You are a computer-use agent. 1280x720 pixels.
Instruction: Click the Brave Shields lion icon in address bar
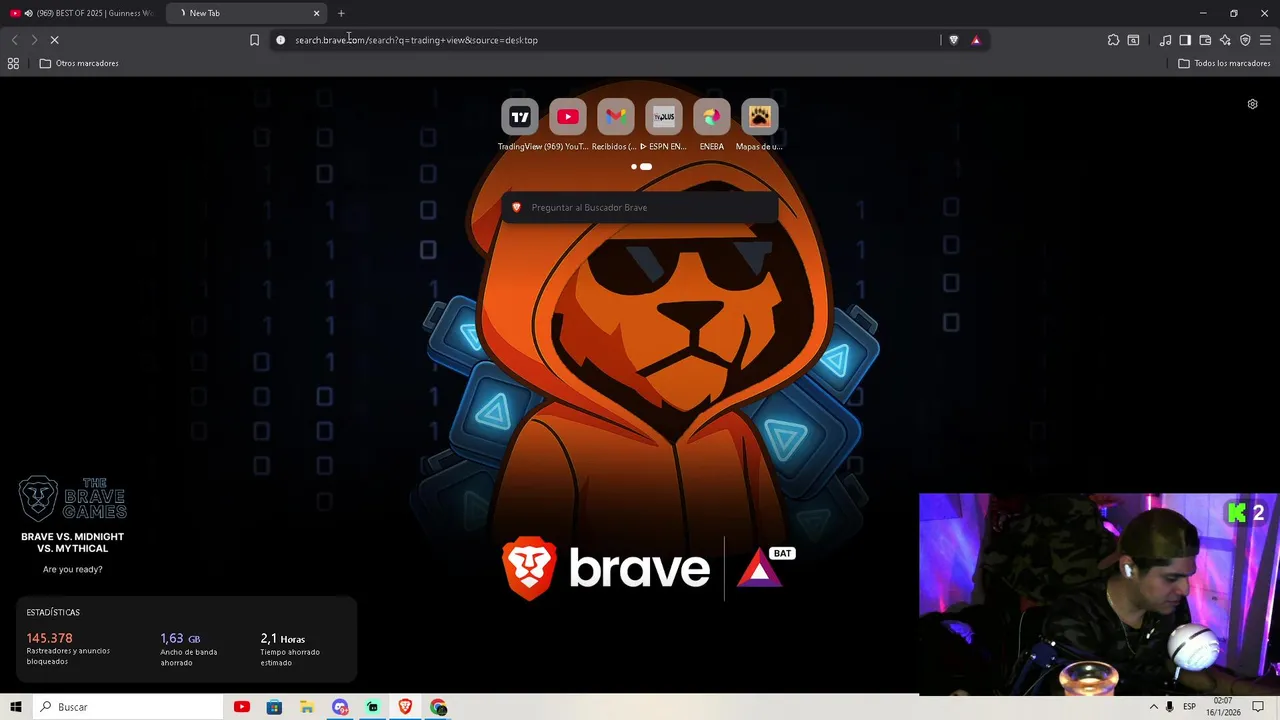[953, 40]
